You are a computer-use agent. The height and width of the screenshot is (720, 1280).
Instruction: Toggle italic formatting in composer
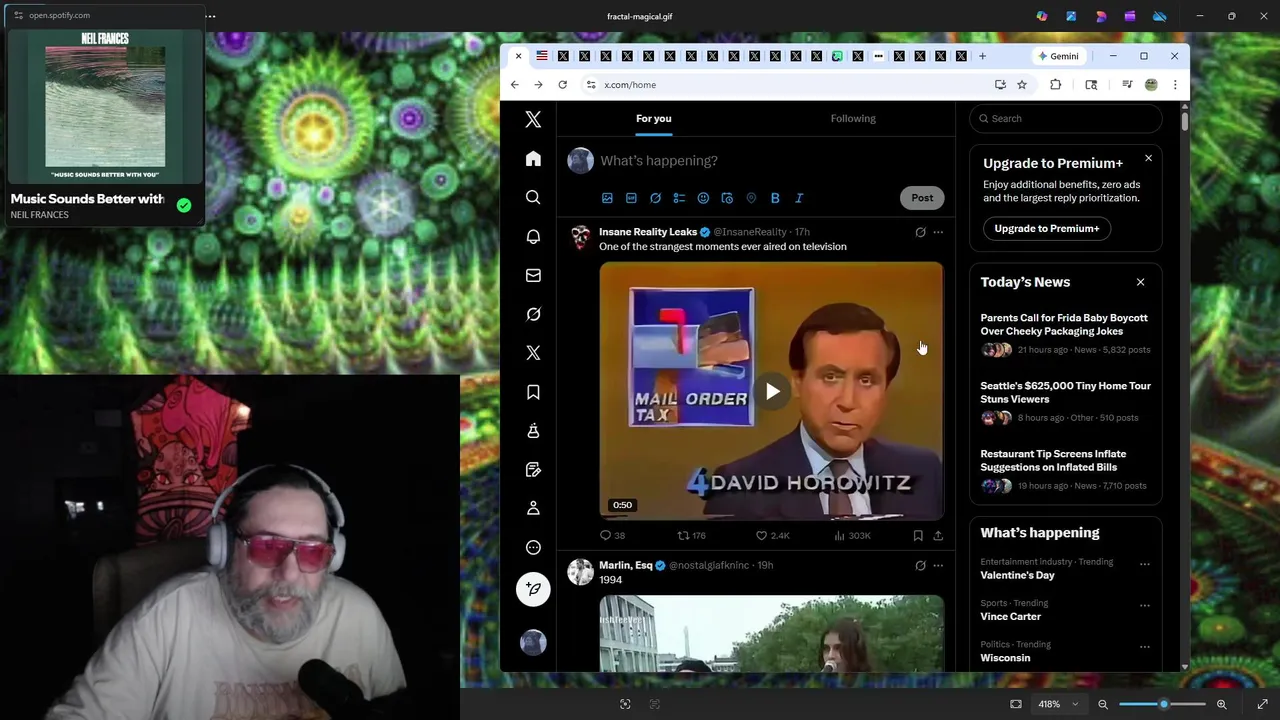point(799,198)
